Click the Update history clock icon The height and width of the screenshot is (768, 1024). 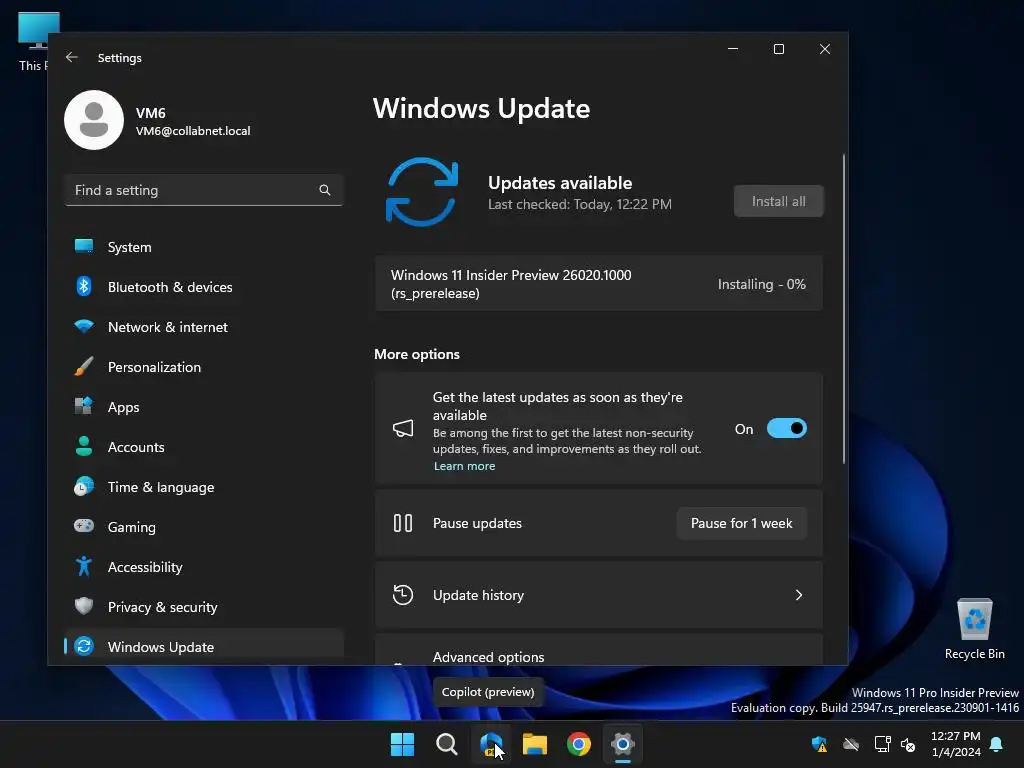[x=403, y=595]
